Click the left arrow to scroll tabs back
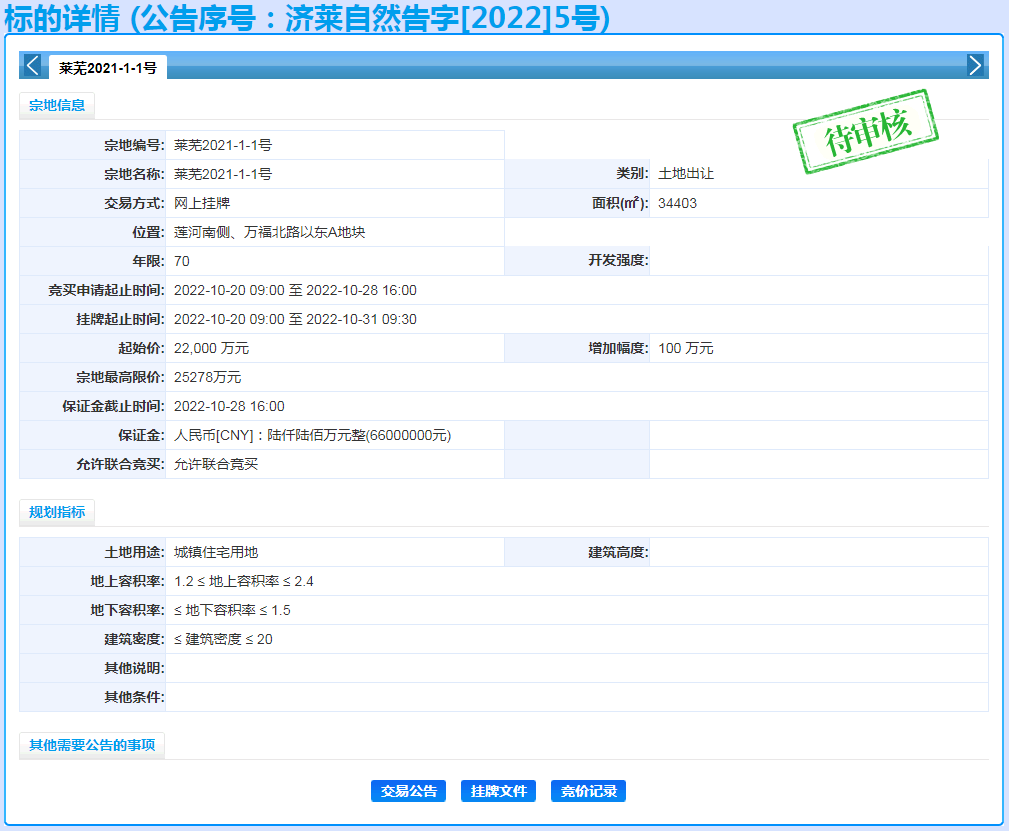 [32, 65]
